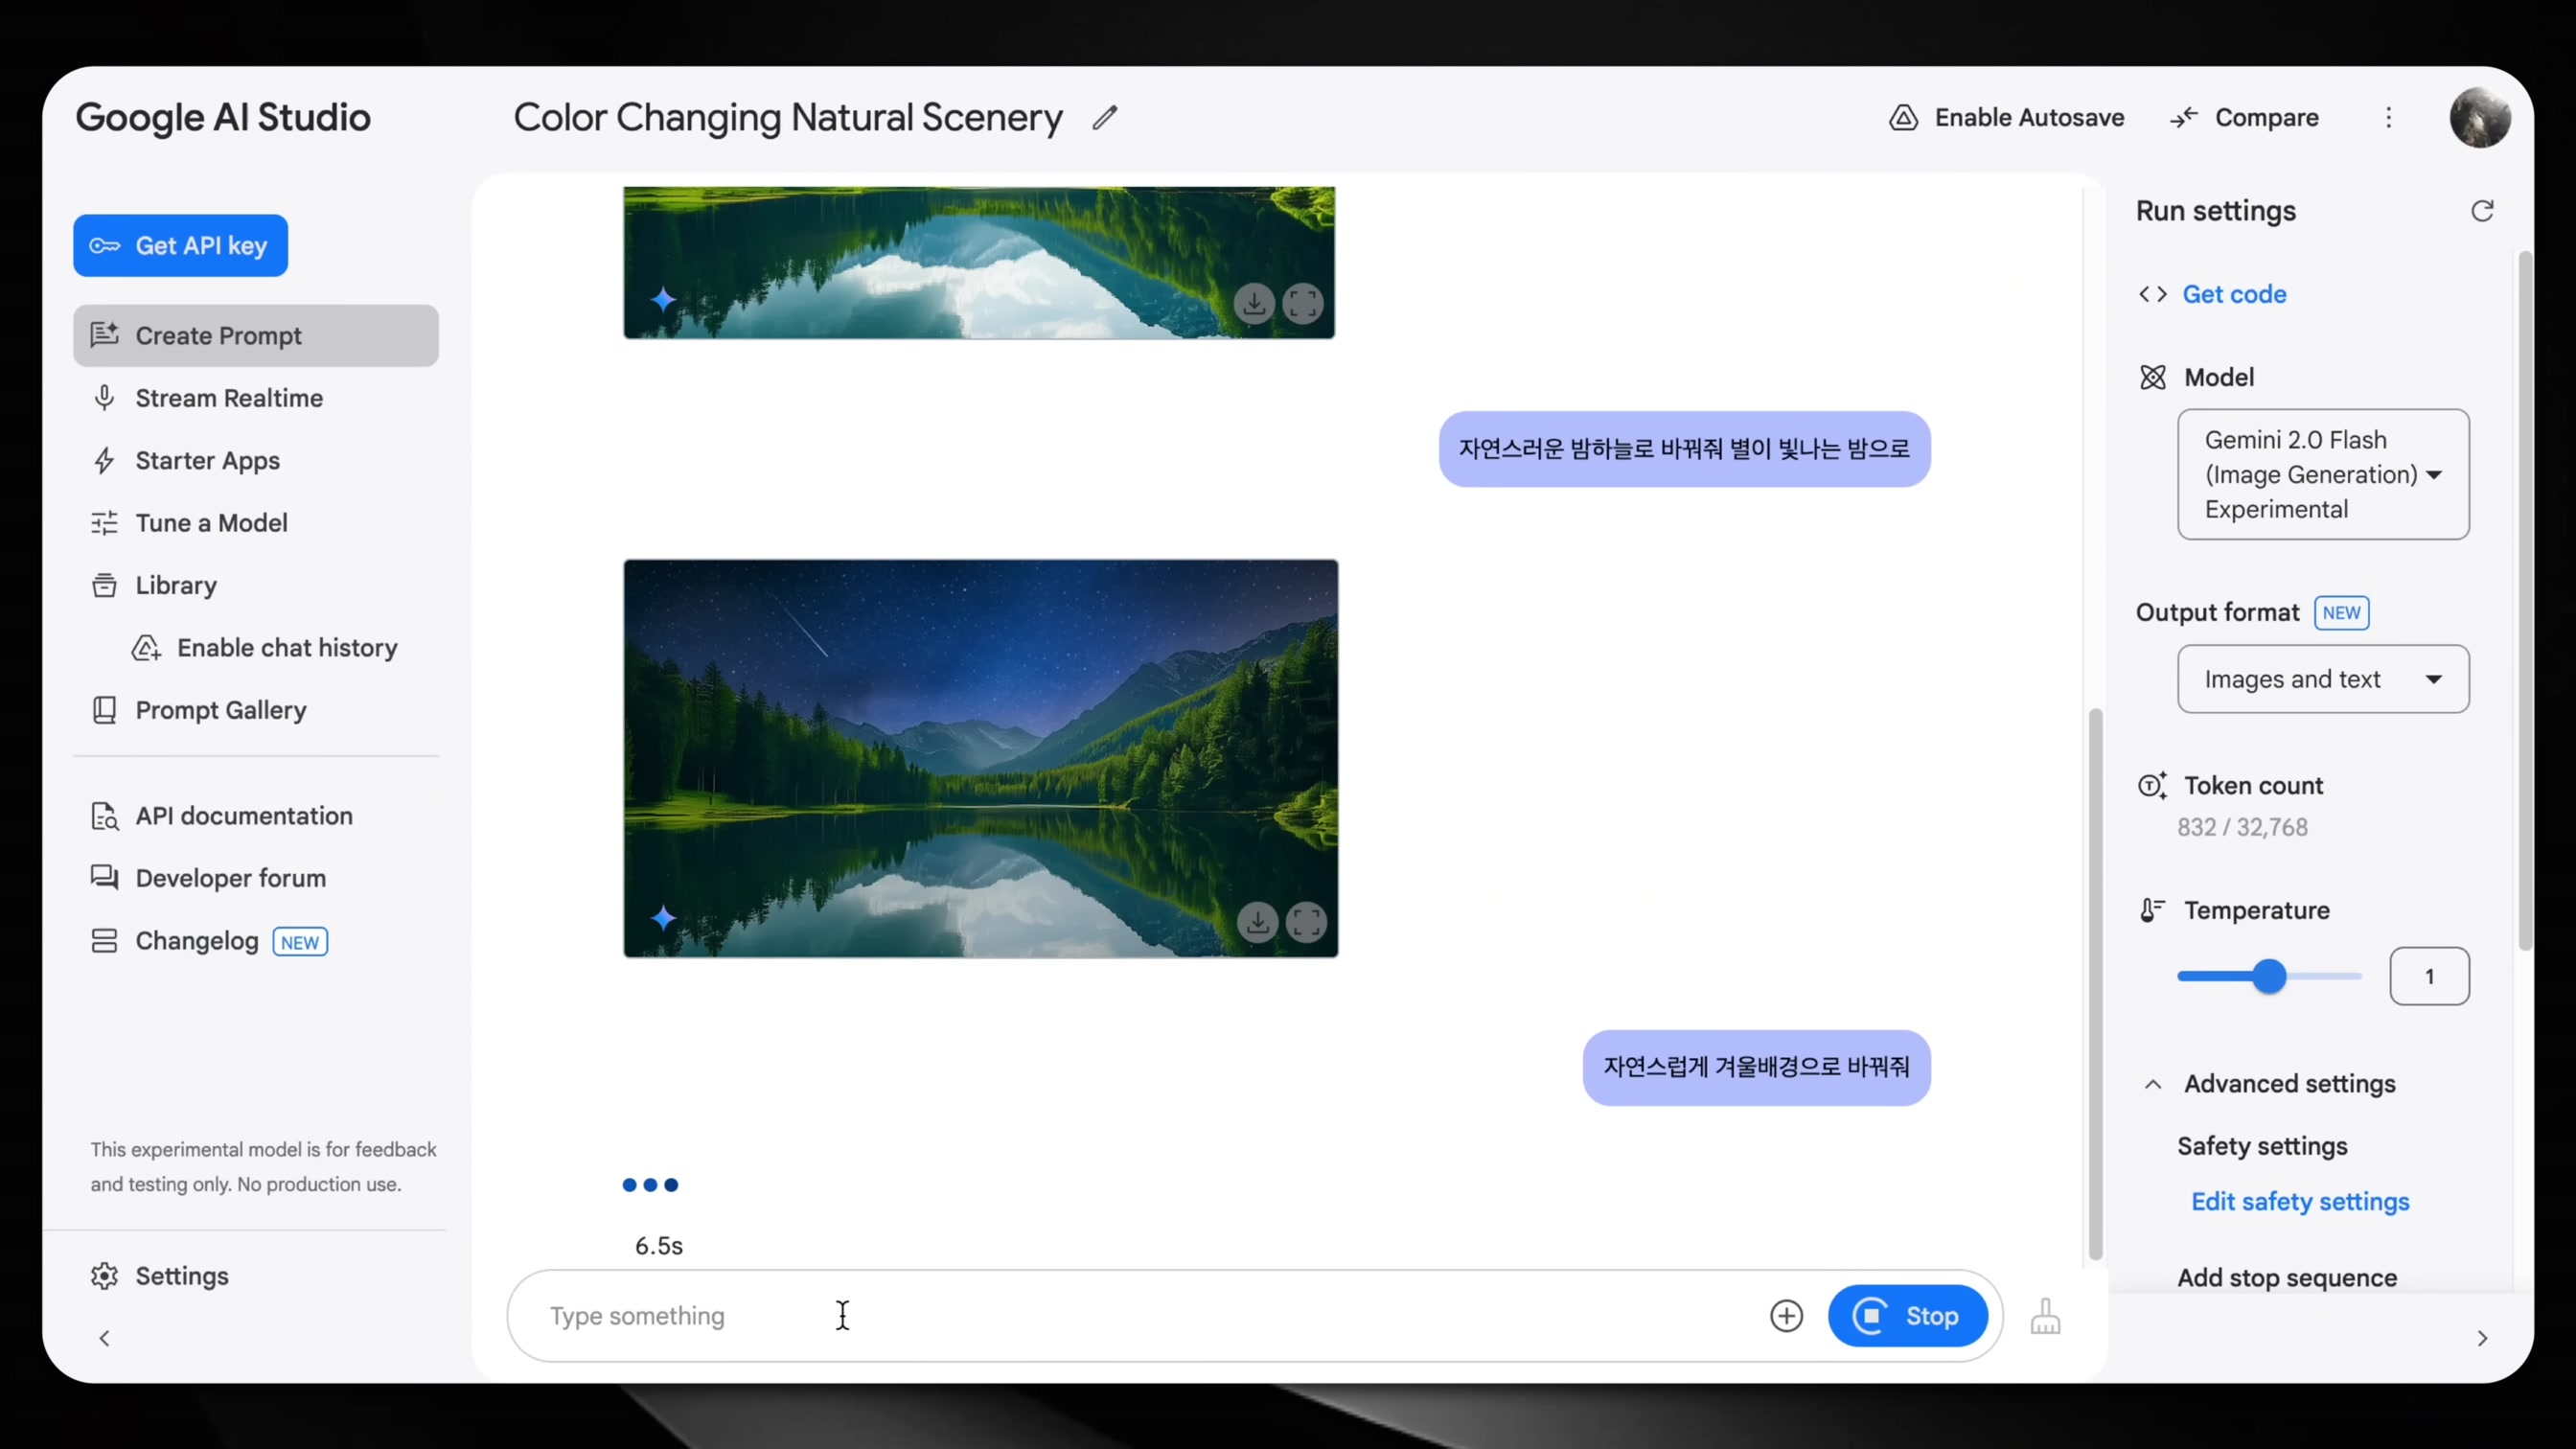Open Settings in the sidebar
2576x1449 pixels.
click(182, 1276)
